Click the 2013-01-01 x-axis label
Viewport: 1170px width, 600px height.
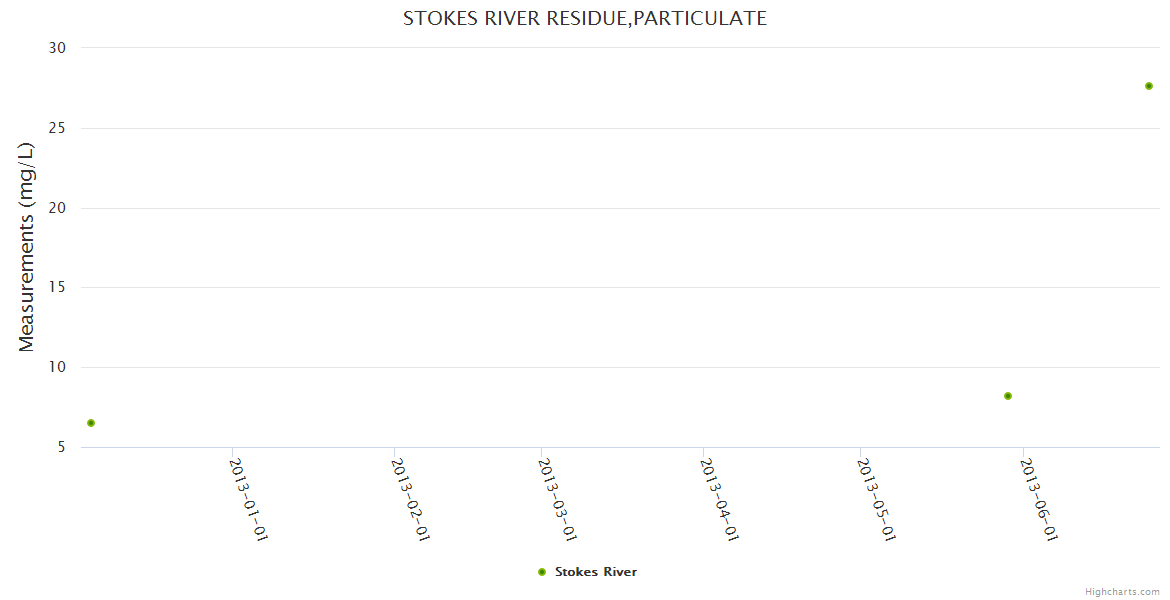(x=249, y=499)
